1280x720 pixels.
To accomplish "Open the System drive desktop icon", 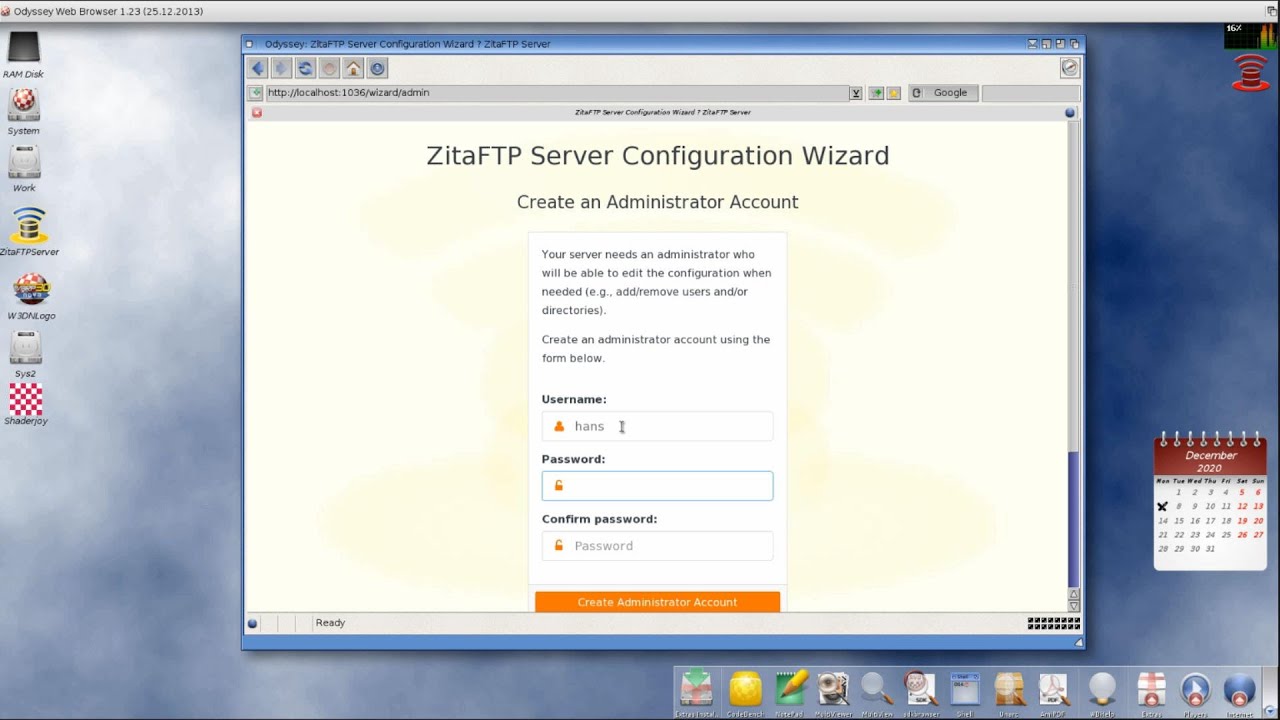I will (23, 112).
